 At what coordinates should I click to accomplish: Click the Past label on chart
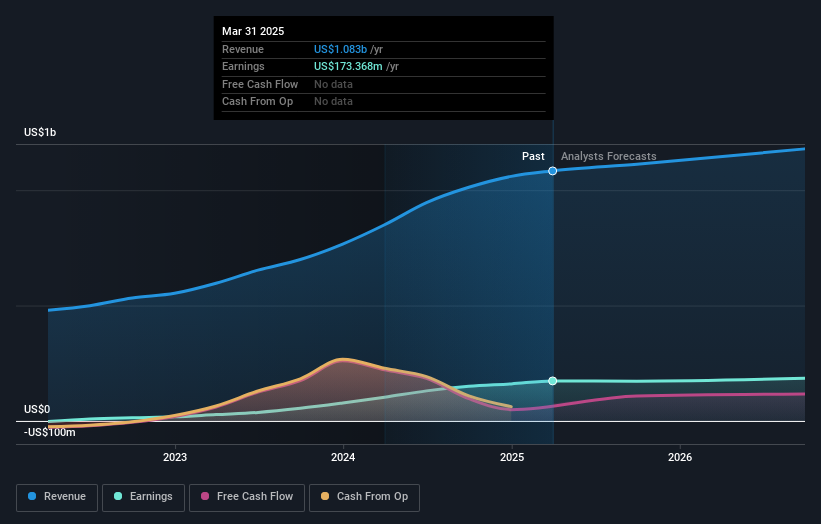tap(533, 157)
